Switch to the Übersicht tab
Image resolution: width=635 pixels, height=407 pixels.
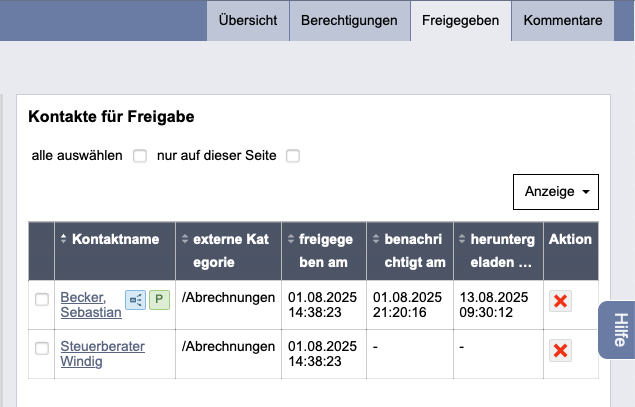(248, 21)
